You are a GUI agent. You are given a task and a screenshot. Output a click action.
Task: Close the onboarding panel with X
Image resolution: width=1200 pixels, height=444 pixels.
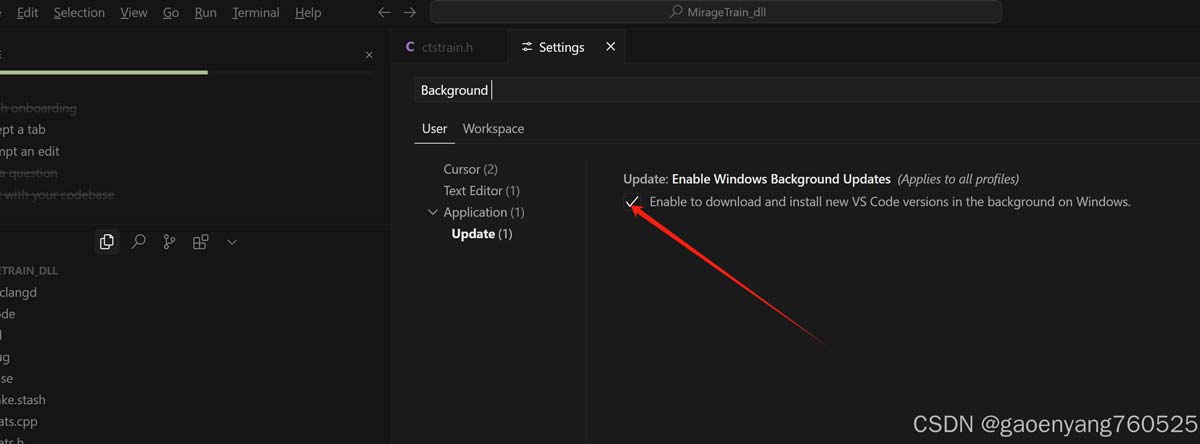tap(369, 55)
